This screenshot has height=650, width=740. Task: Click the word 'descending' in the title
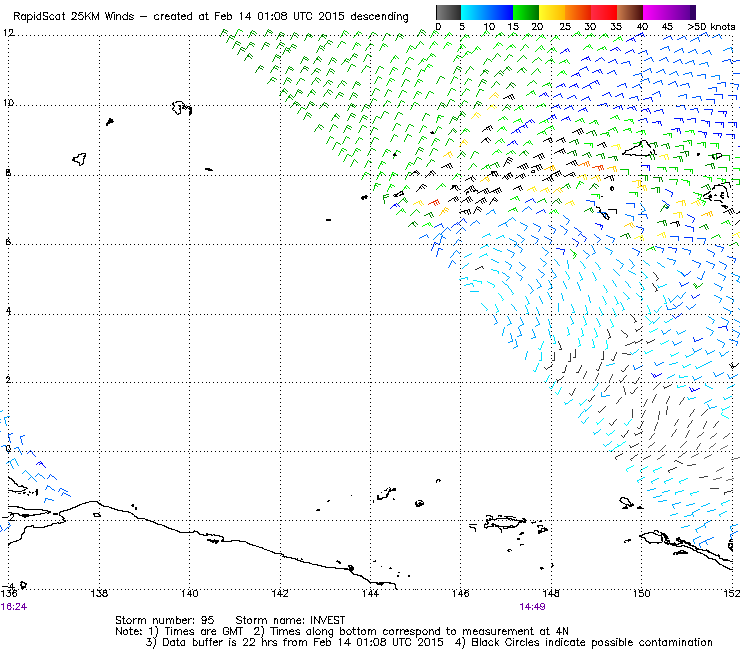pos(379,17)
